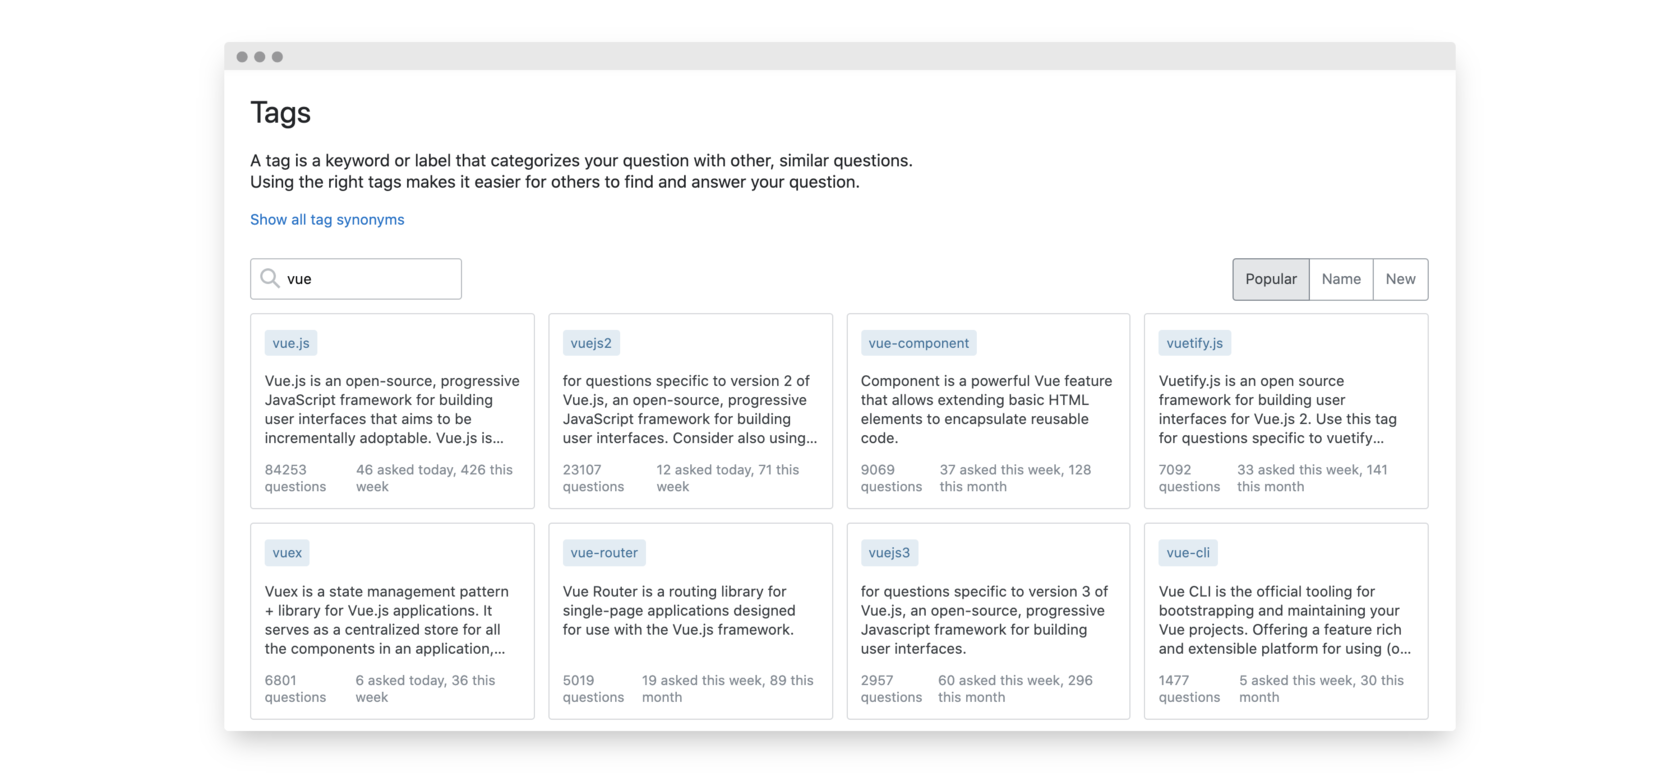The width and height of the screenshot is (1680, 773).
Task: Open the vue.js tag
Action: 291,343
